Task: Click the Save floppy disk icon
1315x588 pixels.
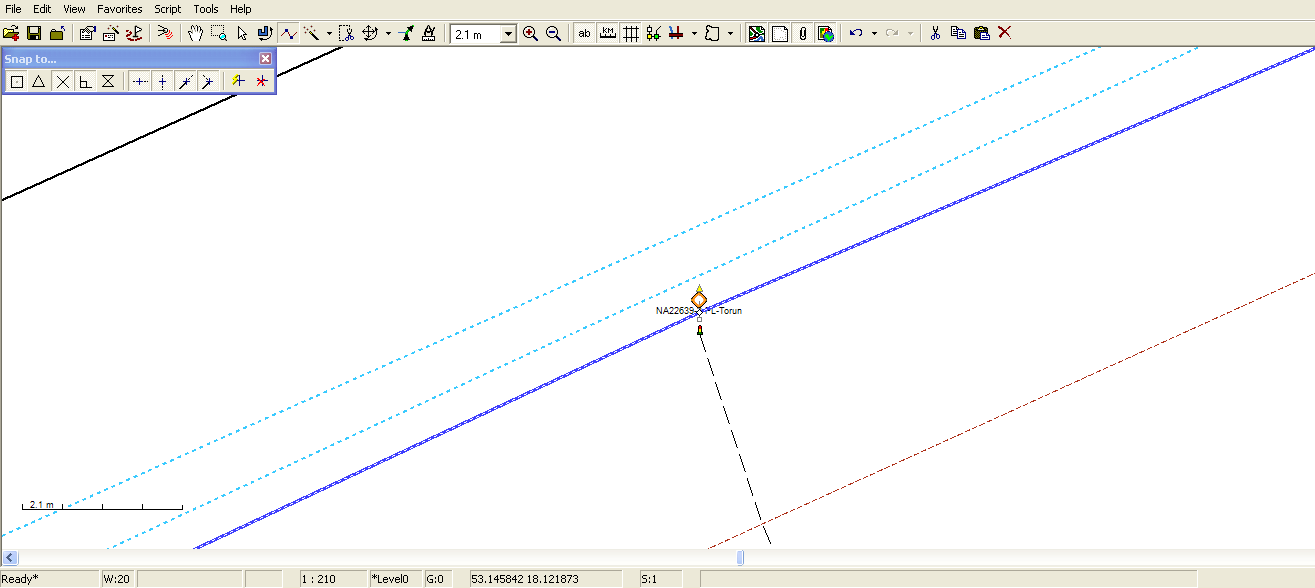Action: 33,33
